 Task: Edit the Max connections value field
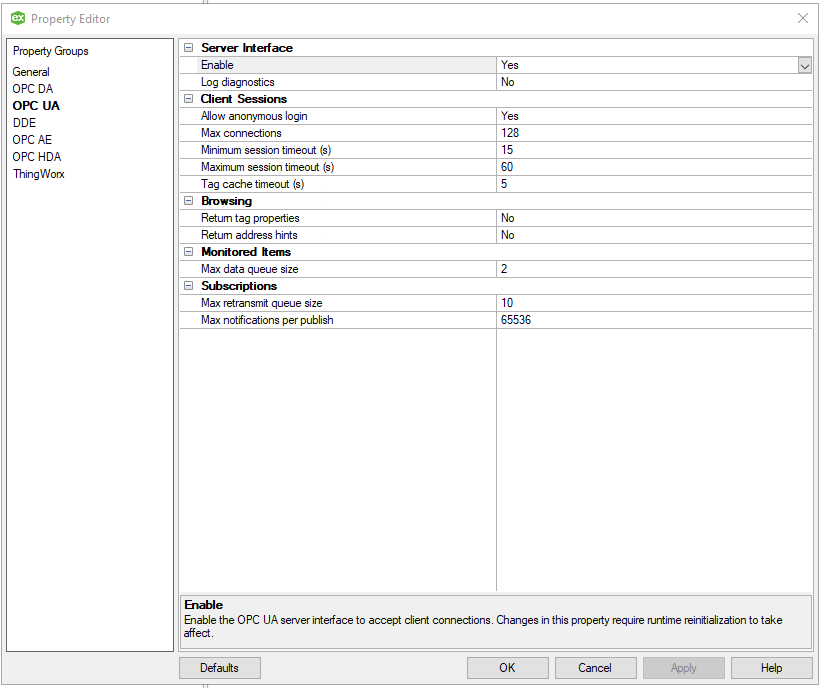tap(650, 132)
